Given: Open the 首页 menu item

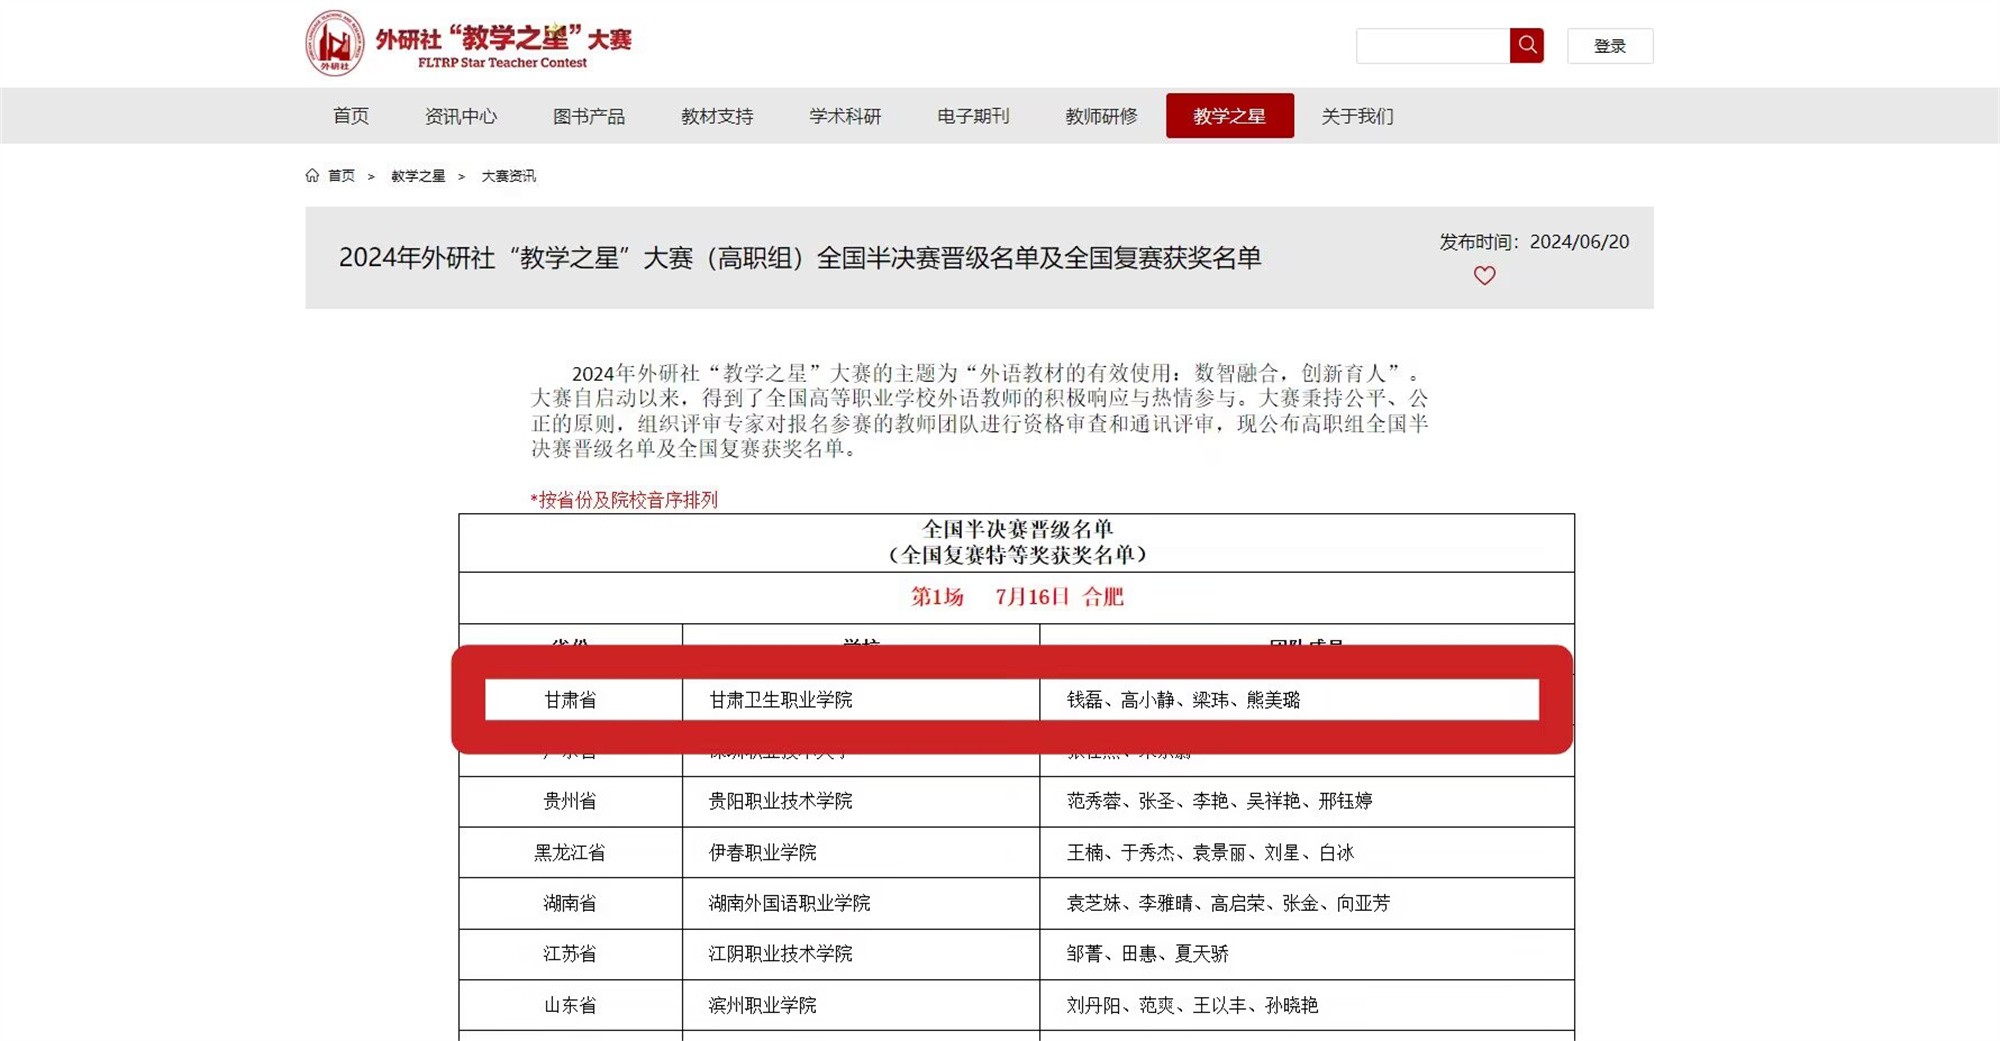Looking at the screenshot, I should pyautogui.click(x=352, y=116).
